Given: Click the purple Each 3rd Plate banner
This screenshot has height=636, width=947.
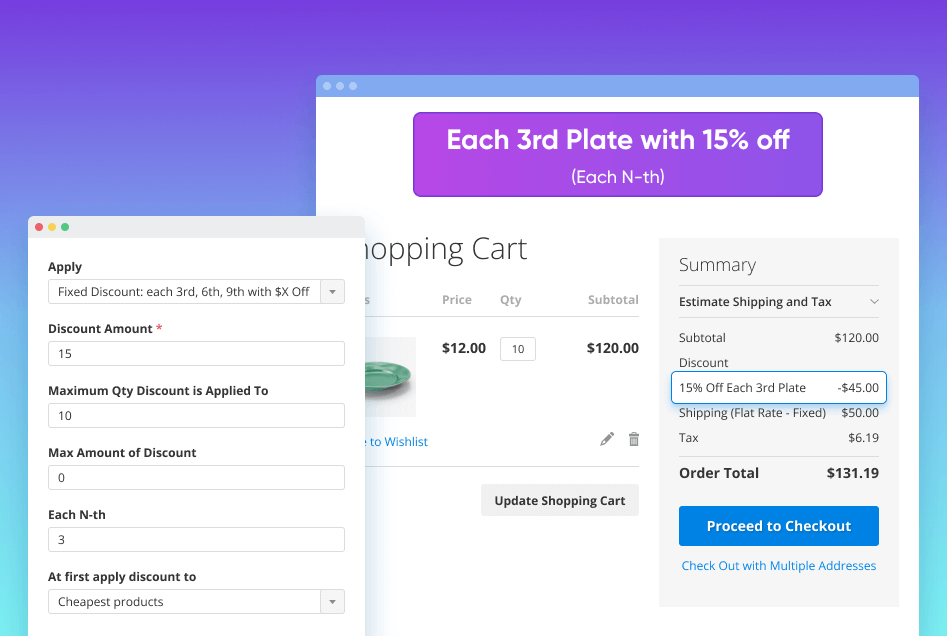Looking at the screenshot, I should click(617, 154).
